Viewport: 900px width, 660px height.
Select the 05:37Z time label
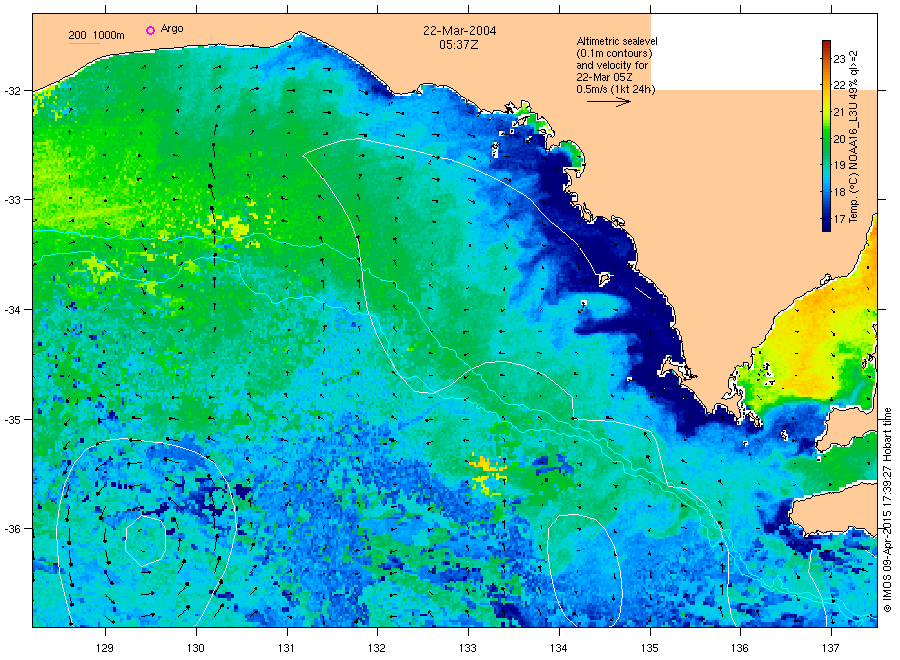459,45
